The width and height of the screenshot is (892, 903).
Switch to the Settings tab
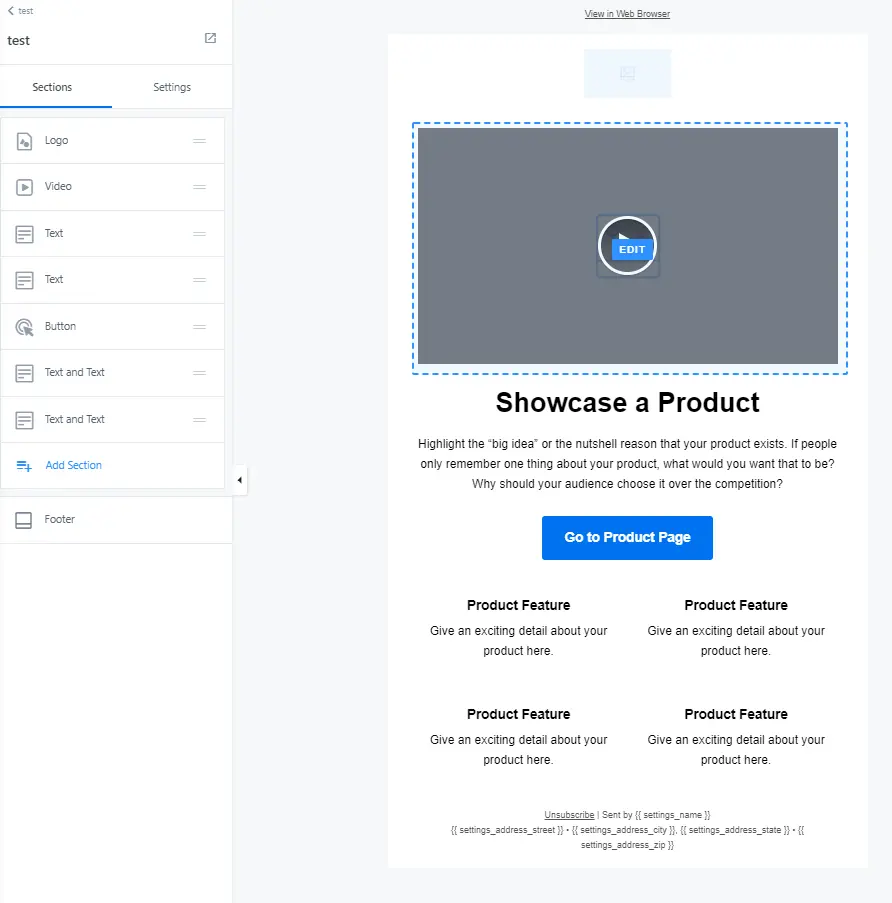[172, 87]
